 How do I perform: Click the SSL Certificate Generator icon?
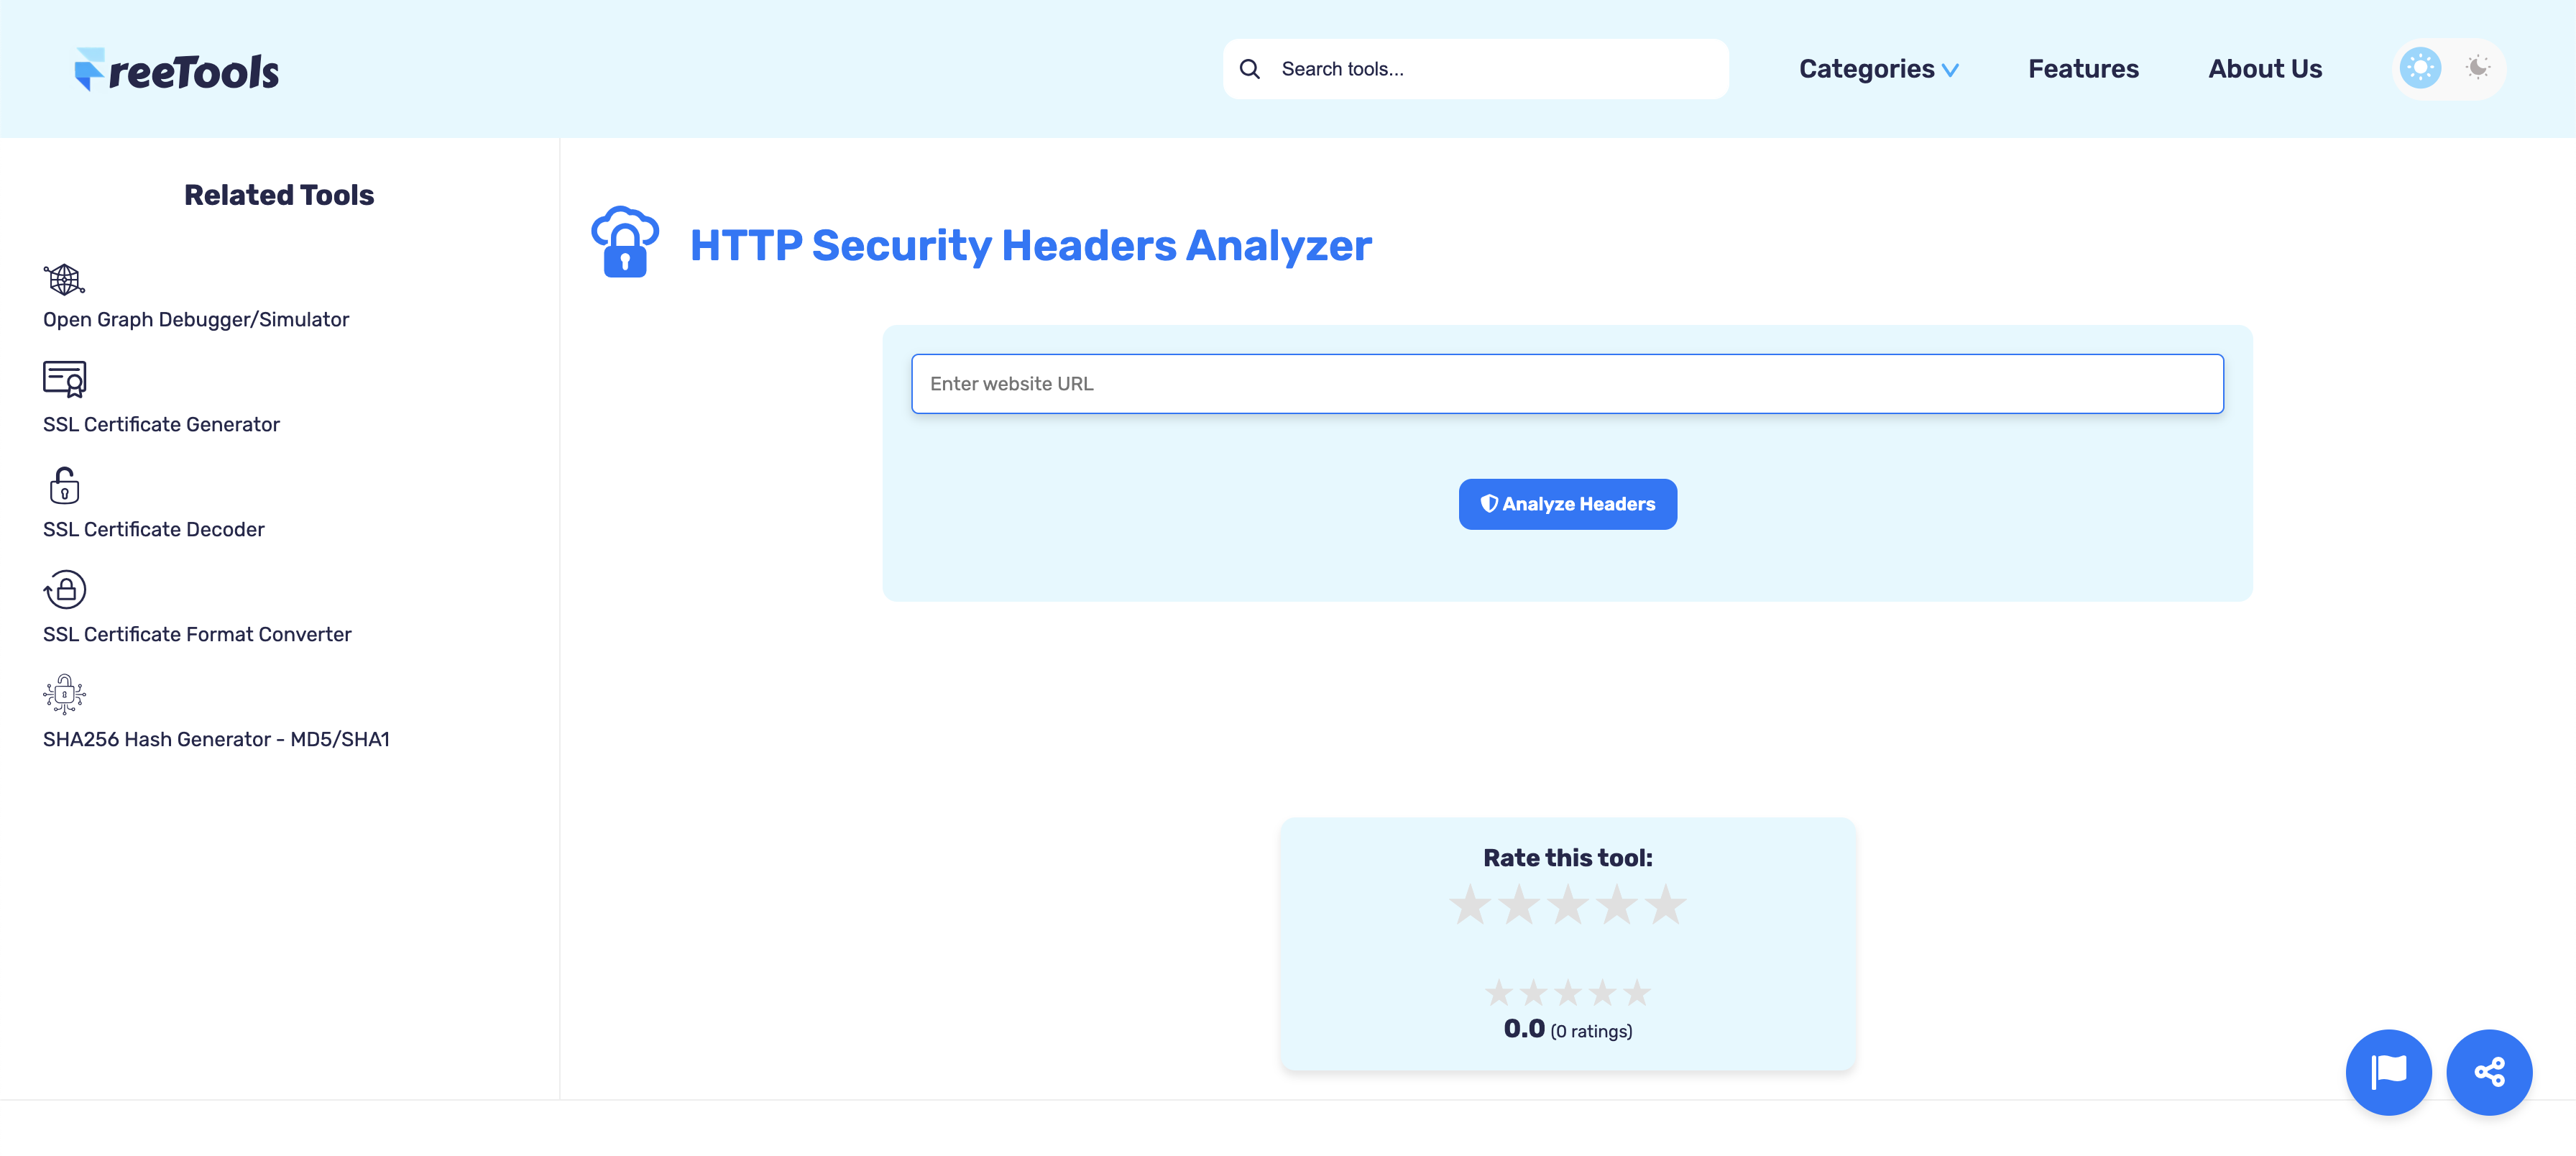[x=64, y=380]
